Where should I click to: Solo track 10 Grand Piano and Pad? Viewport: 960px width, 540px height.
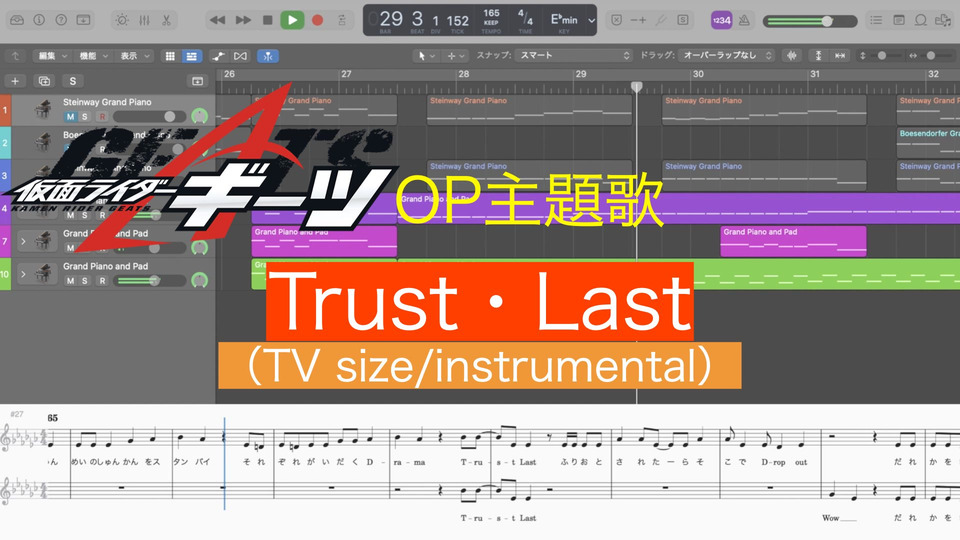84,280
